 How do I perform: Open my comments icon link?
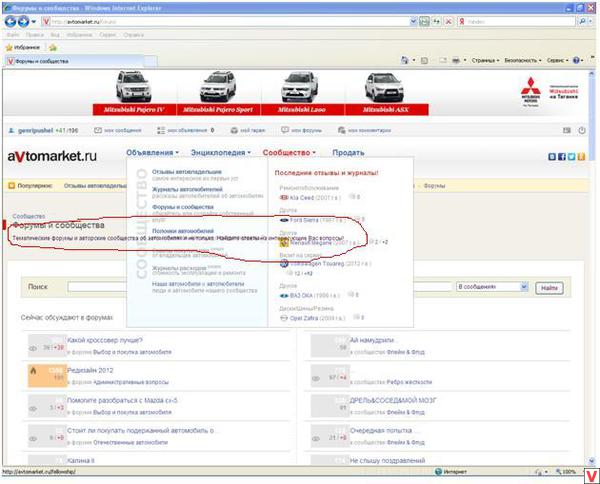[x=364, y=130]
